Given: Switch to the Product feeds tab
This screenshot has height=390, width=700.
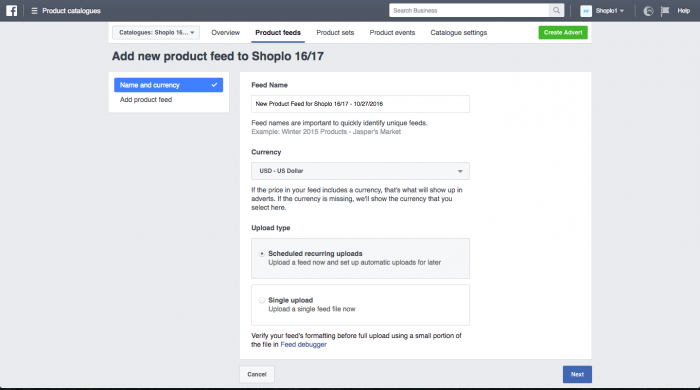Looking at the screenshot, I should [278, 33].
